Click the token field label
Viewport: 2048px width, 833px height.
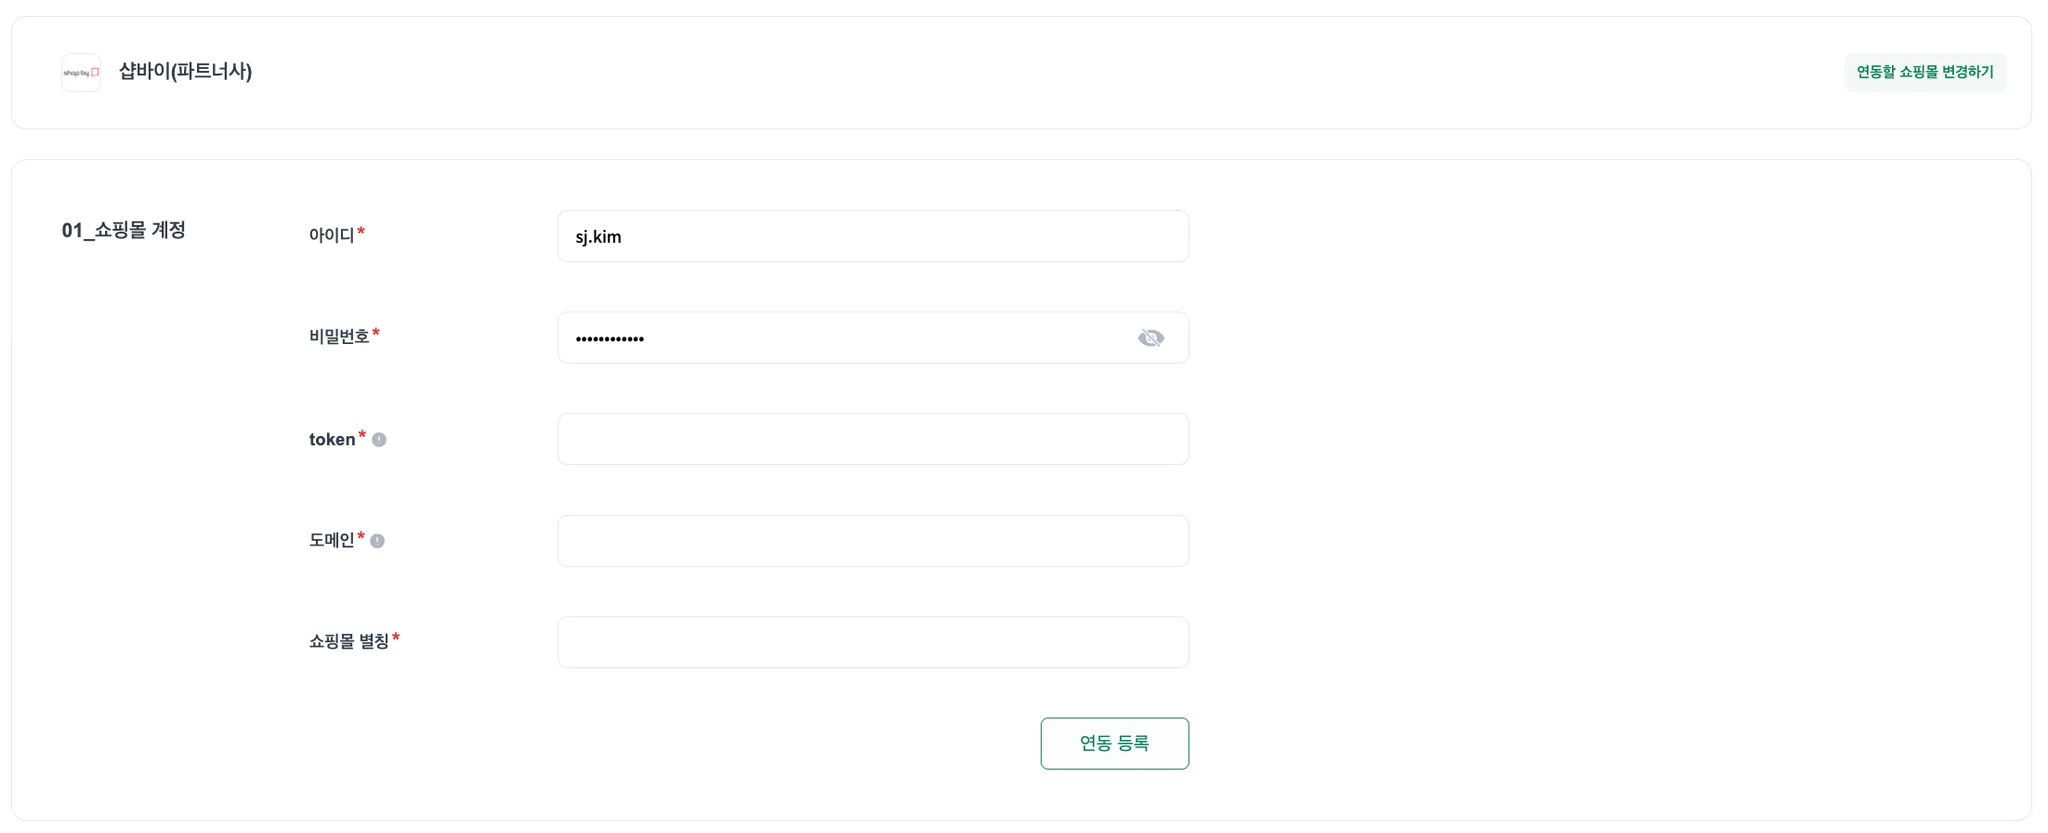pyautogui.click(x=331, y=440)
